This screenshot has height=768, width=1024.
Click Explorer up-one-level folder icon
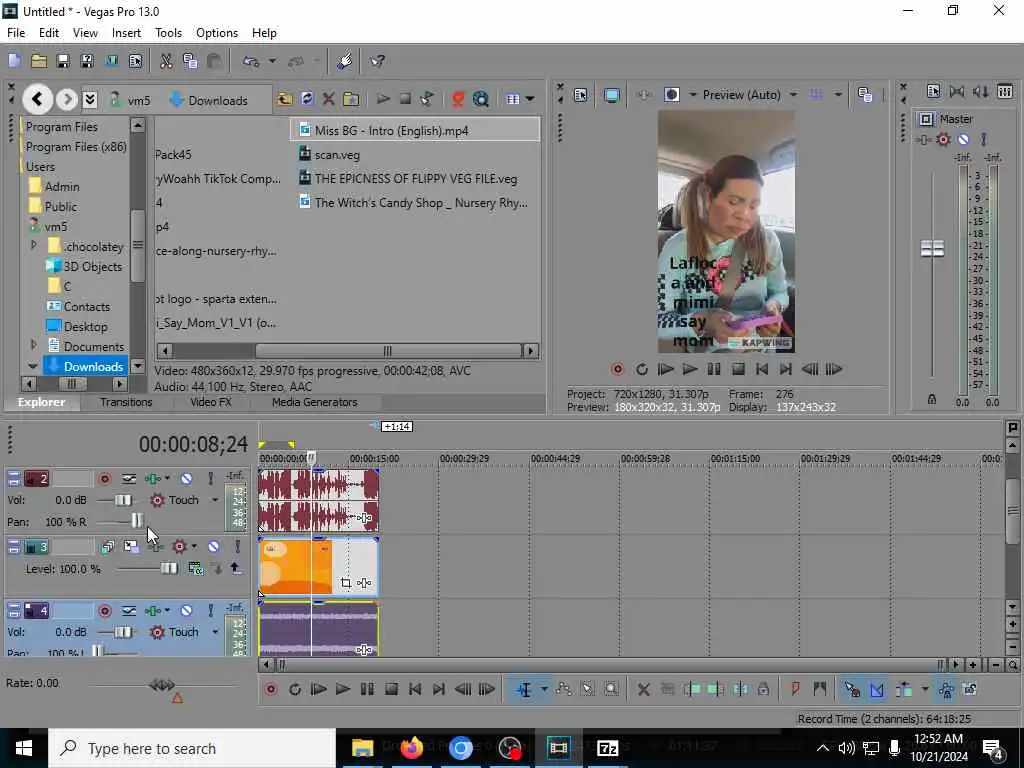tap(284, 99)
